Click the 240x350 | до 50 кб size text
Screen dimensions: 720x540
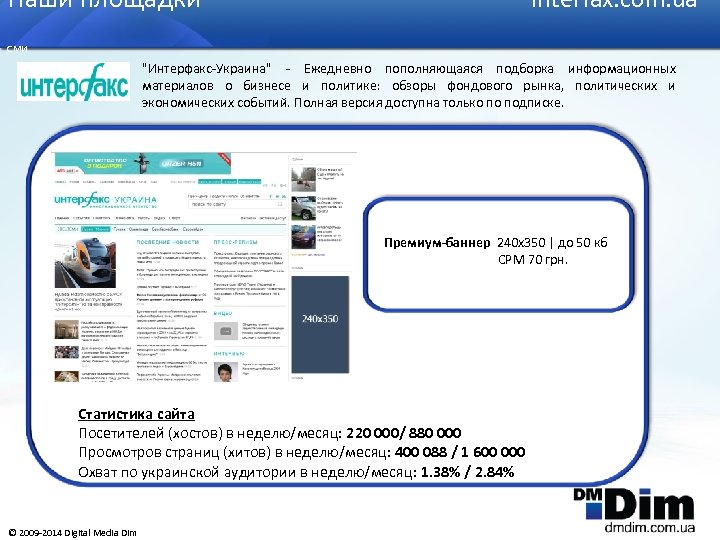tap(552, 242)
